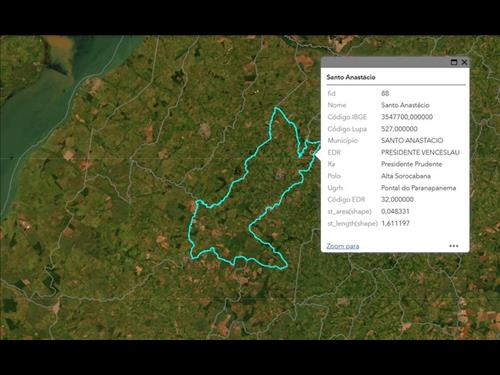Click the Polo value 'Alta Sorocabana'
The image size is (500, 375).
coord(406,176)
